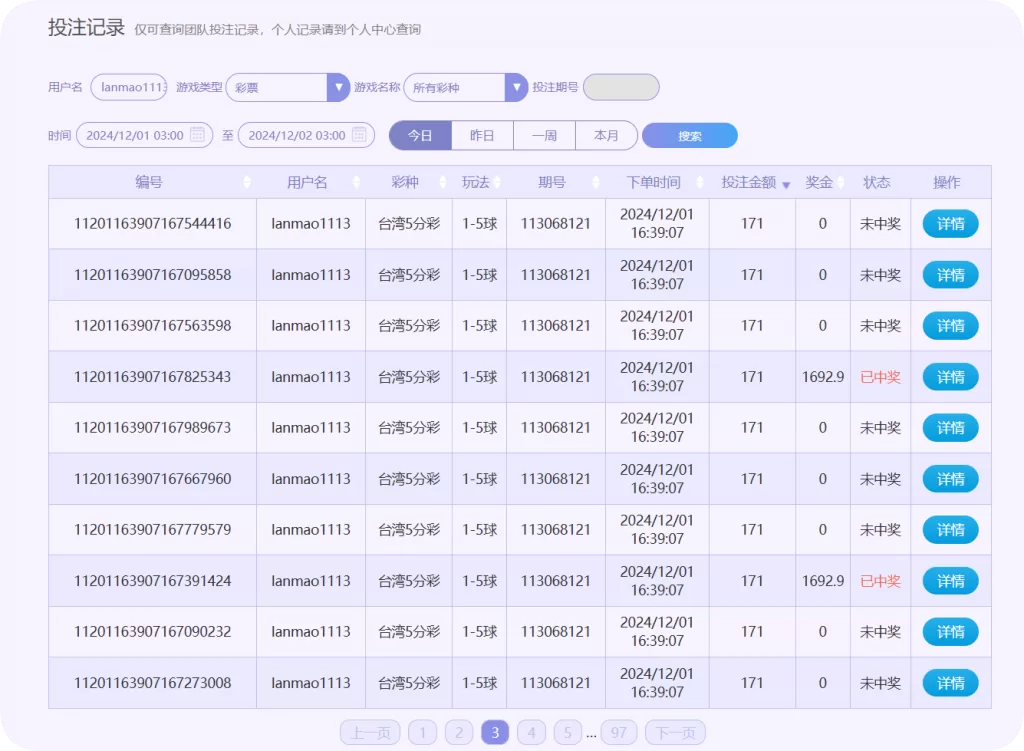Jump to page 2 in pagination
This screenshot has height=751, width=1024.
459,733
